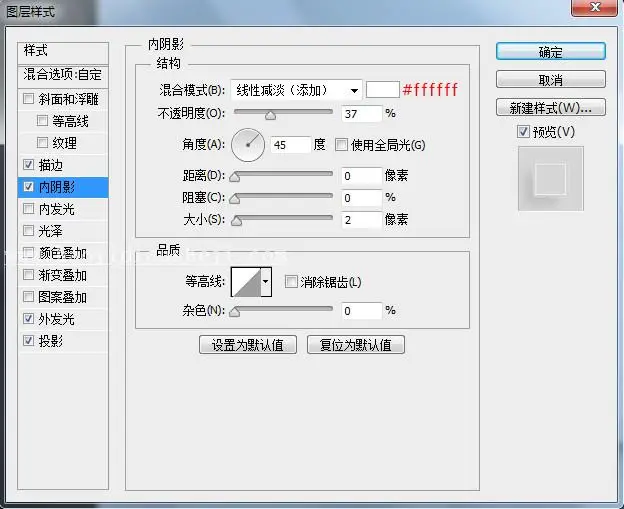Click the 阻塞 slider handle

[x=235, y=199]
